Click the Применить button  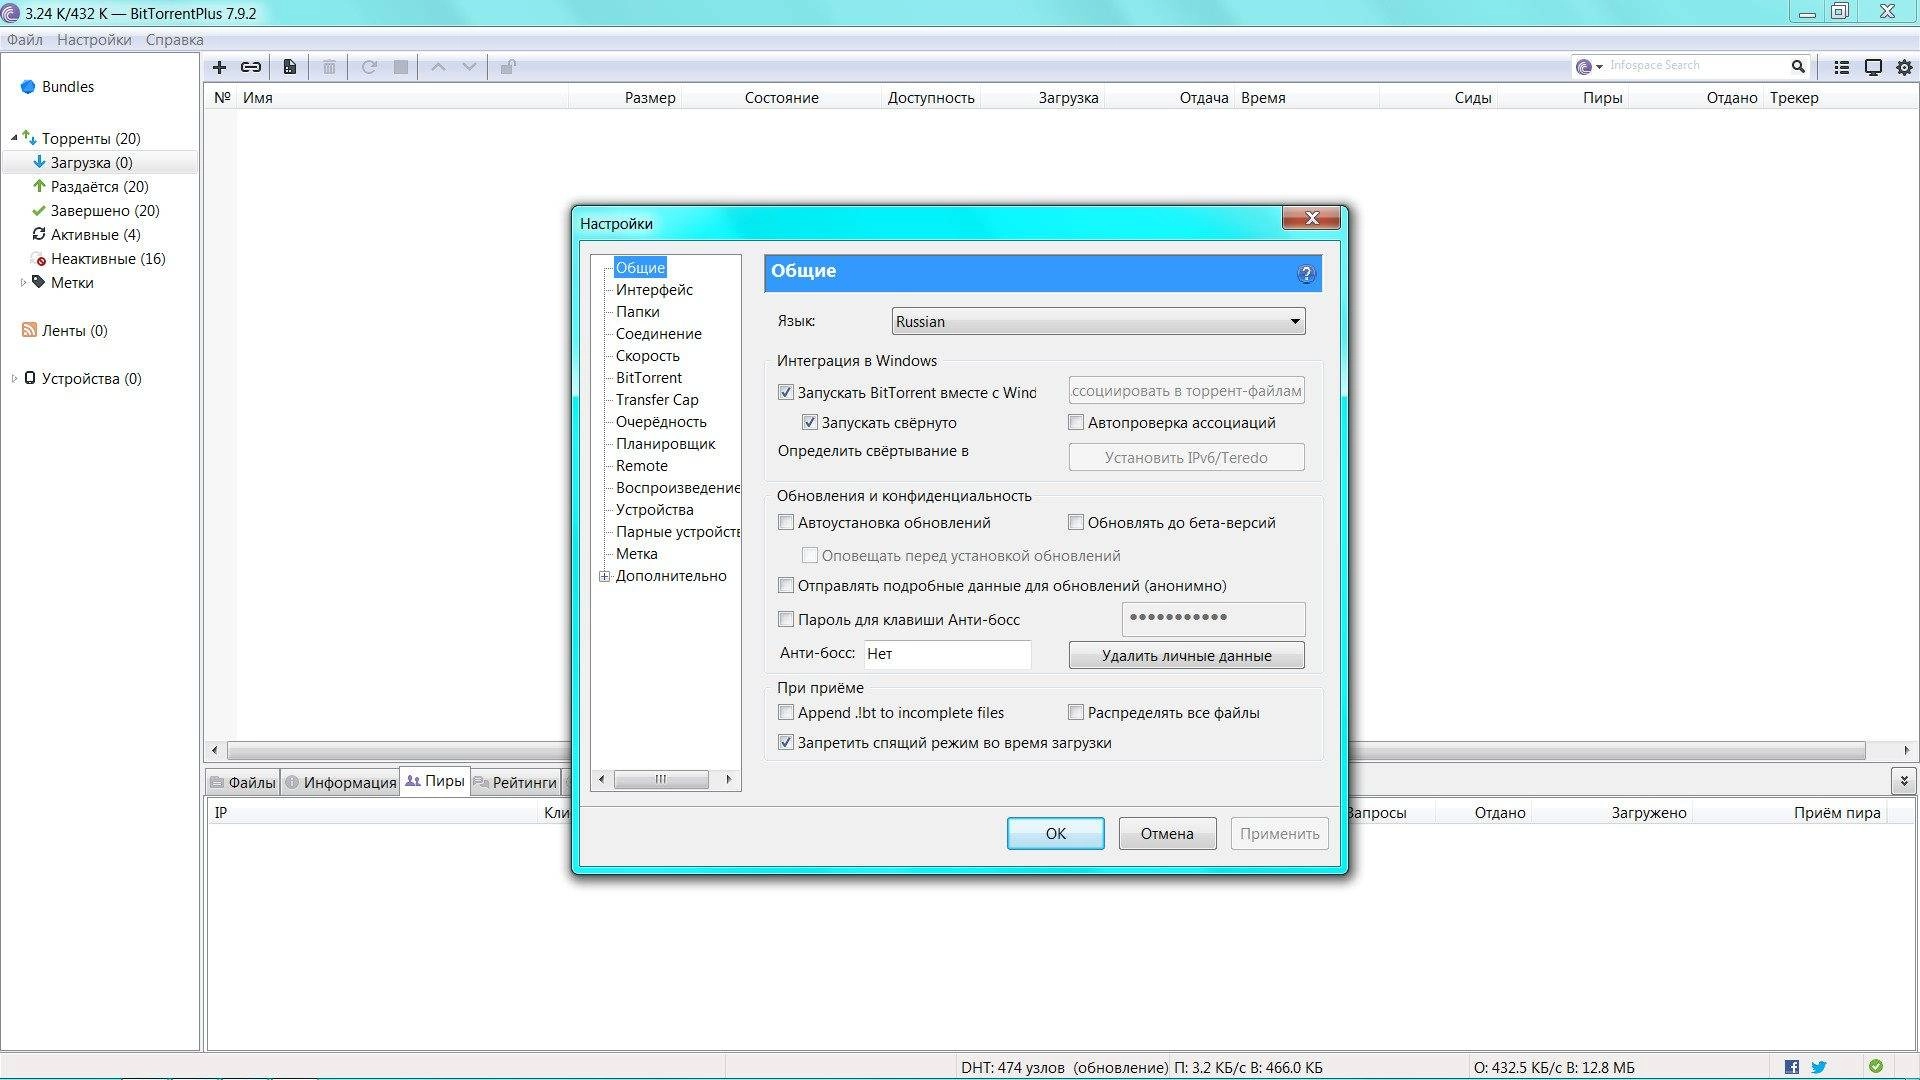(x=1280, y=833)
